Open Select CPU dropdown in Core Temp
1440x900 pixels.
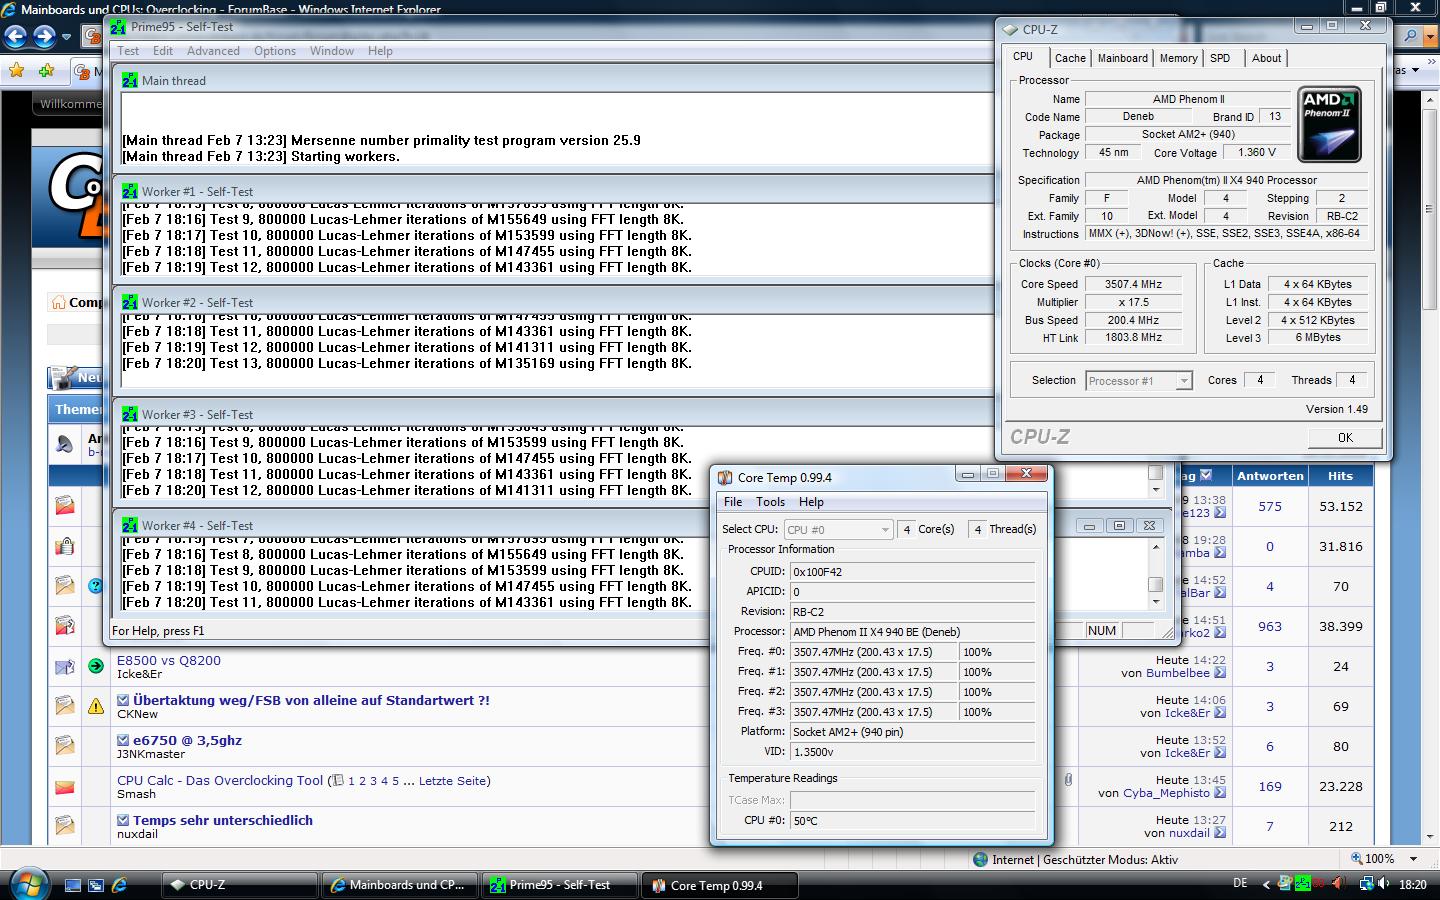tap(885, 529)
